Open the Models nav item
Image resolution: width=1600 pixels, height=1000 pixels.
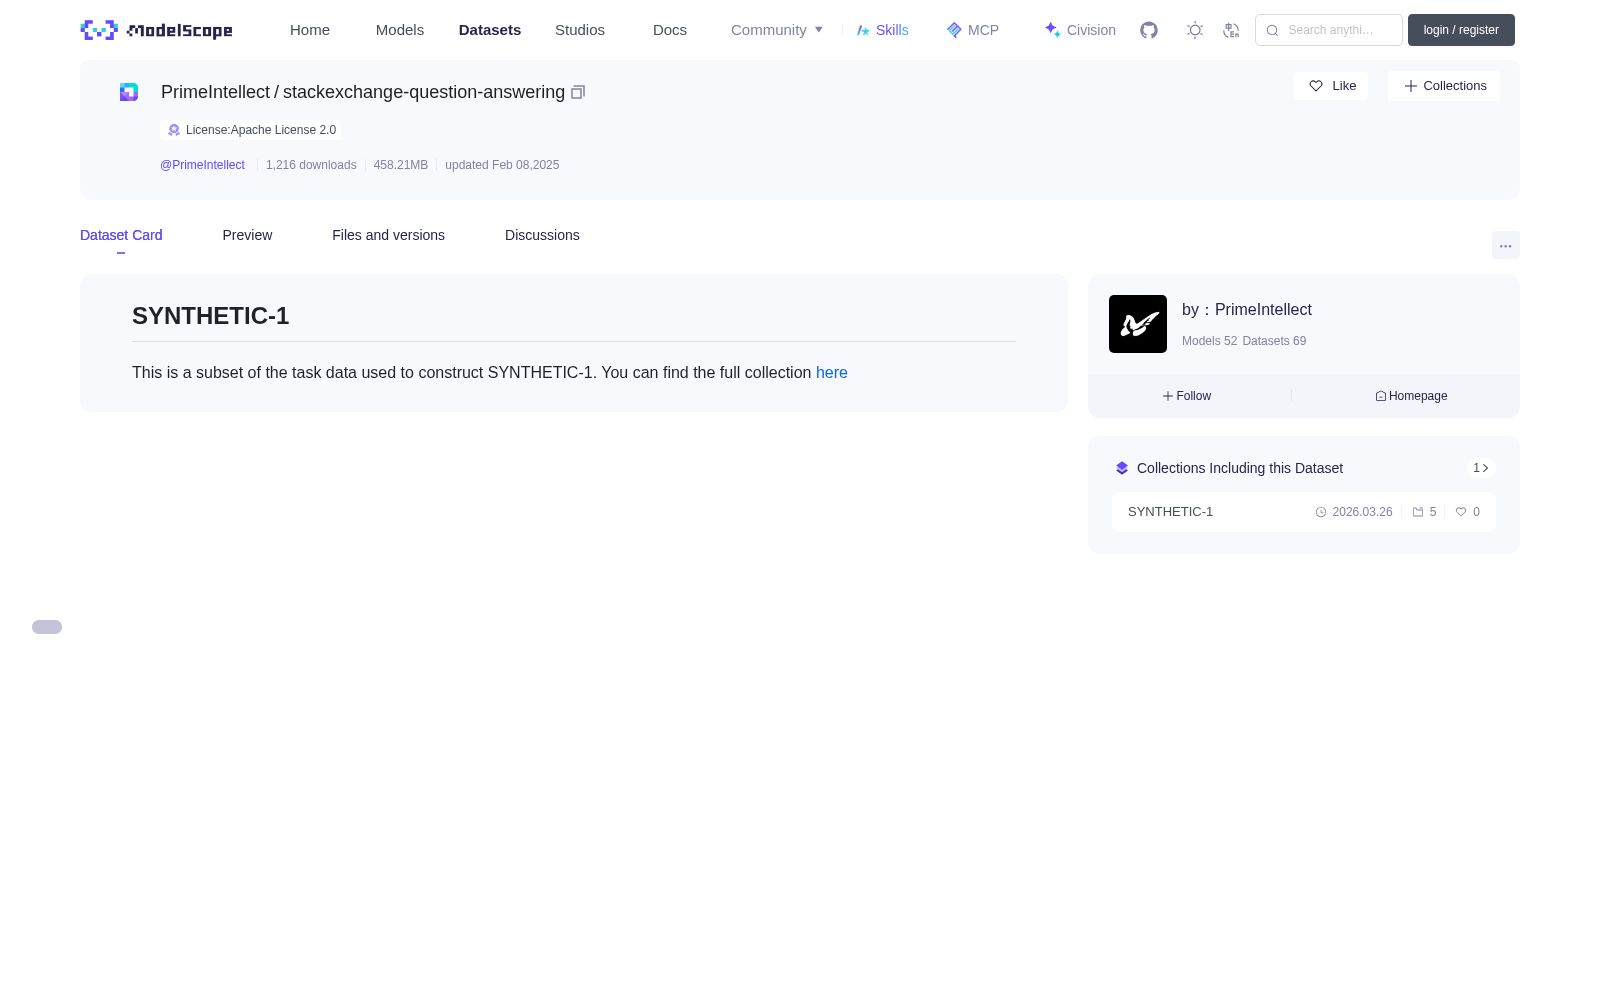tap(400, 30)
